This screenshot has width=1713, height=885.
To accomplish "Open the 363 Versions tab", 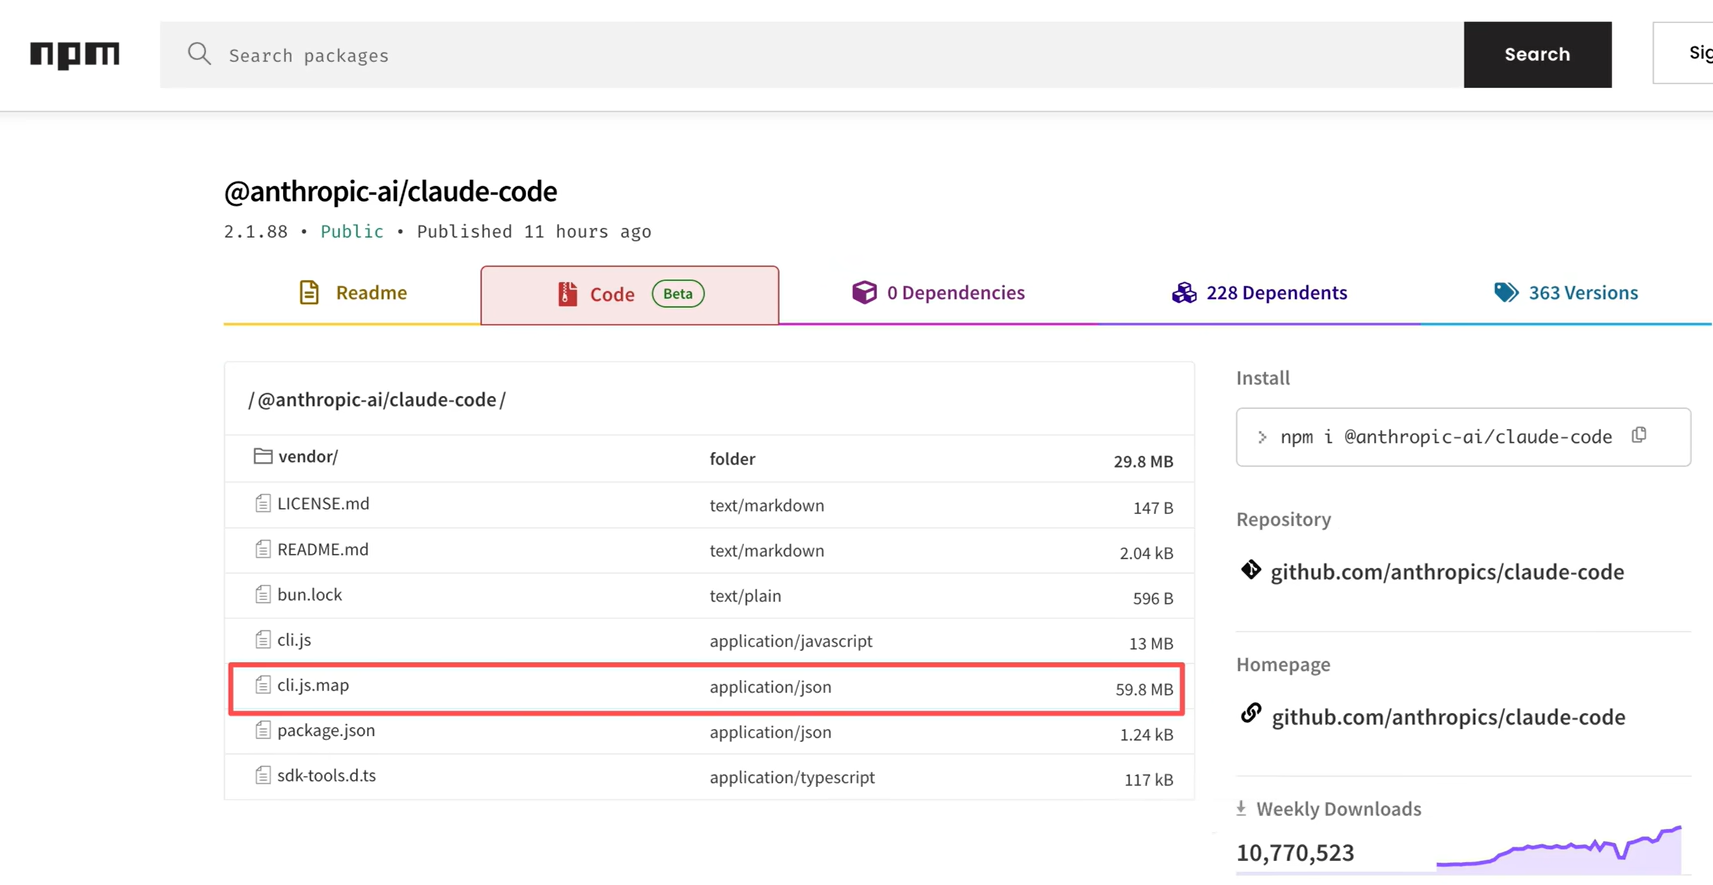I will point(1566,293).
